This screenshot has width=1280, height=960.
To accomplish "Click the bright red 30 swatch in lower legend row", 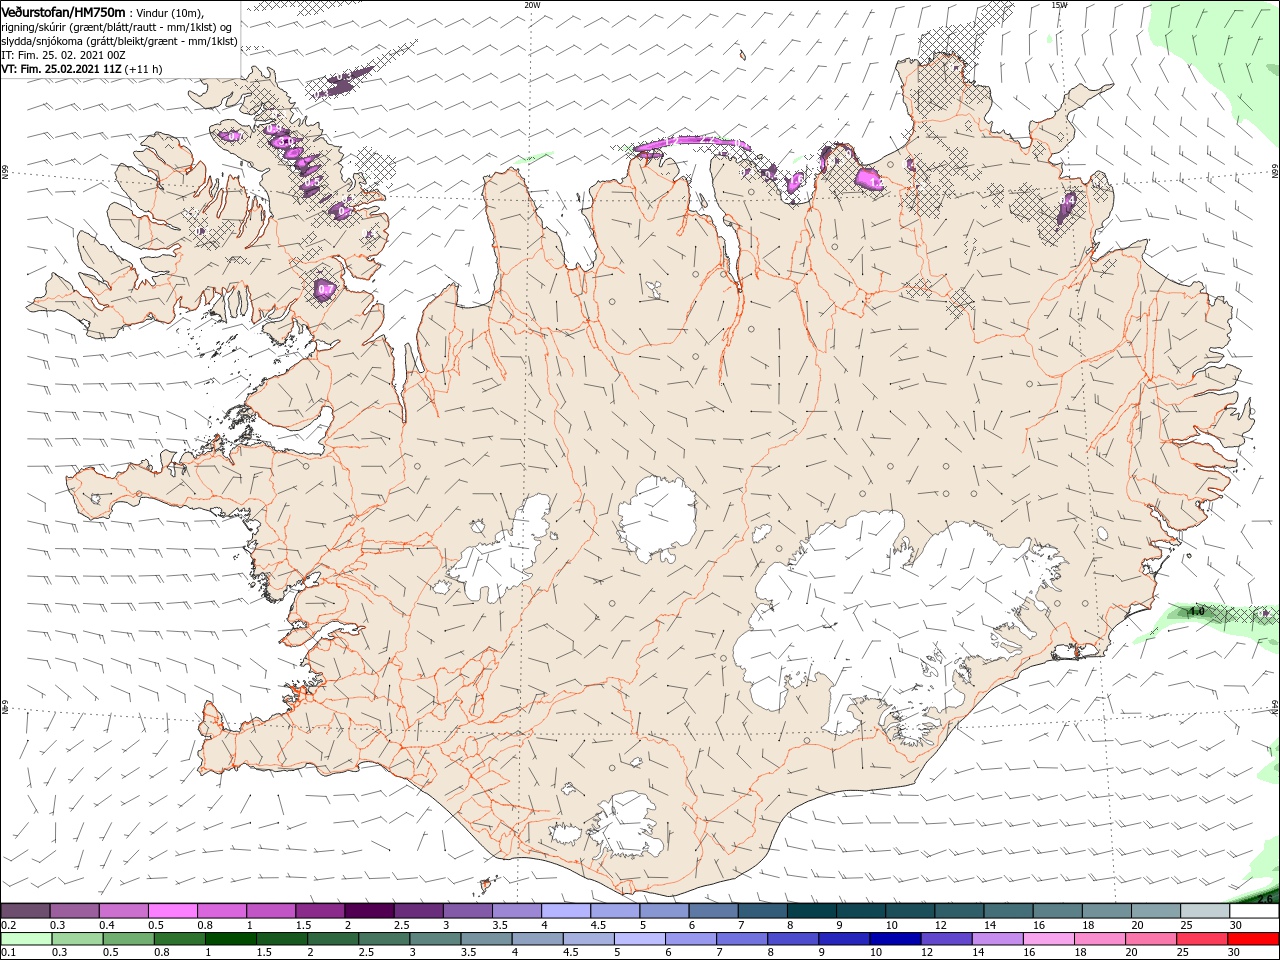I will point(1252,939).
